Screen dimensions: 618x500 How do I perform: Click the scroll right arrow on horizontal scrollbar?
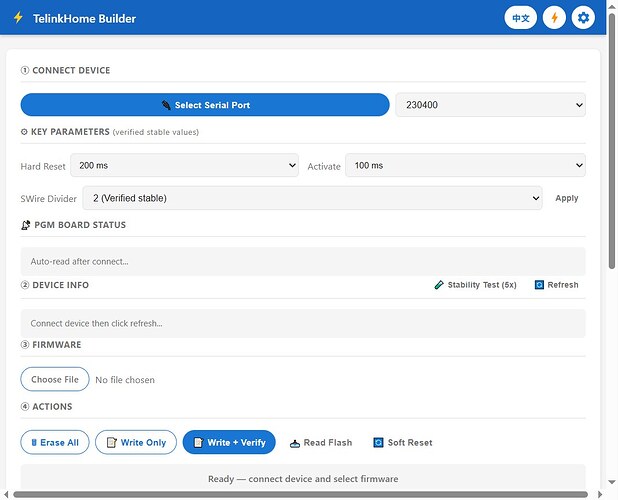tap(600, 494)
